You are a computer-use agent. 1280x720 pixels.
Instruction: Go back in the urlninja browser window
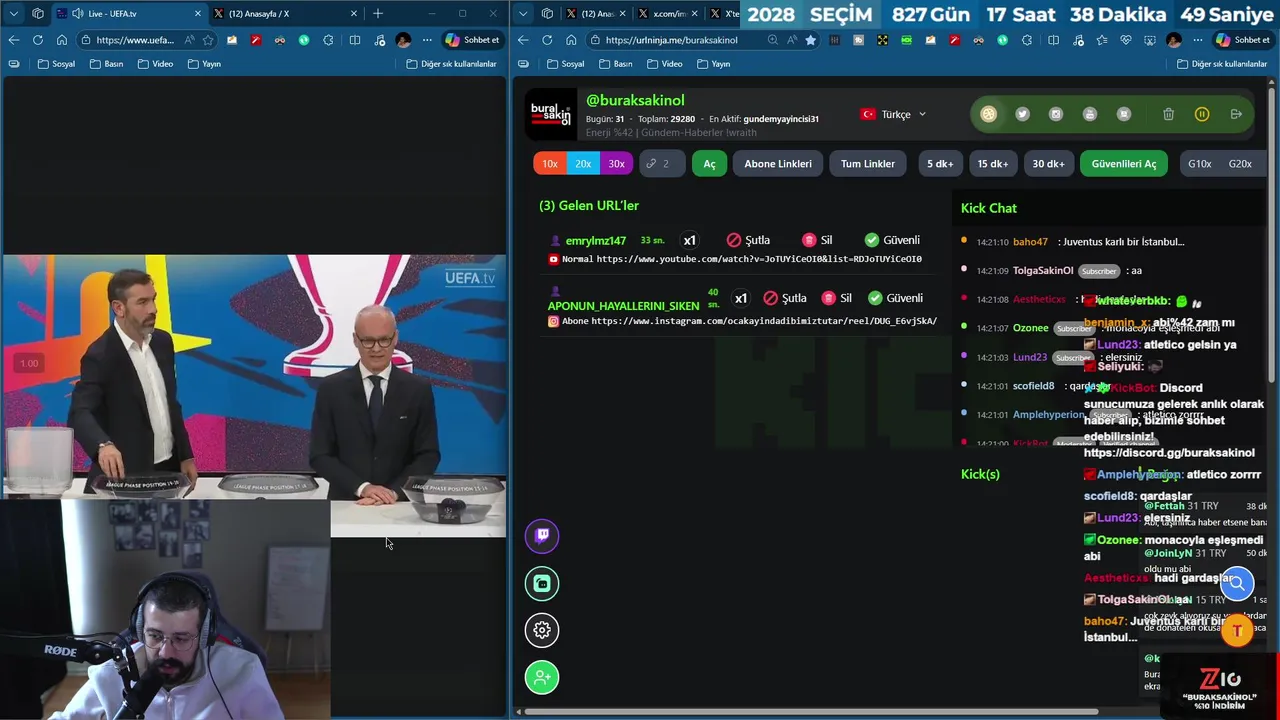pos(522,40)
